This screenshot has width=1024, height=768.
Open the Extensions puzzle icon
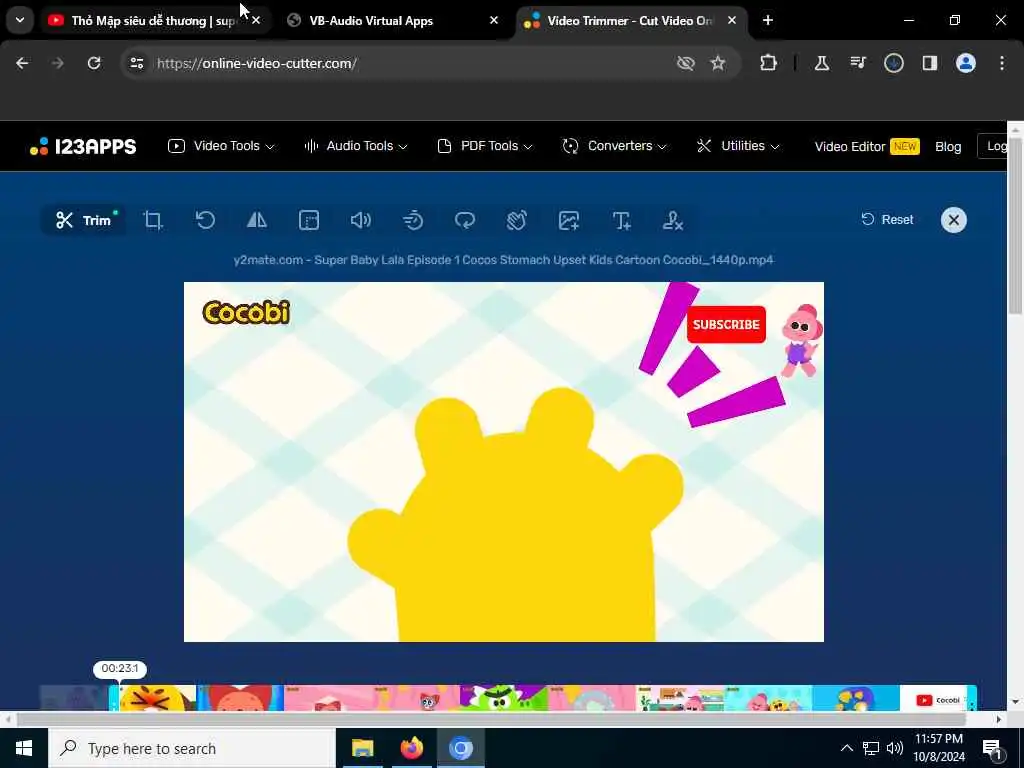pyautogui.click(x=769, y=63)
